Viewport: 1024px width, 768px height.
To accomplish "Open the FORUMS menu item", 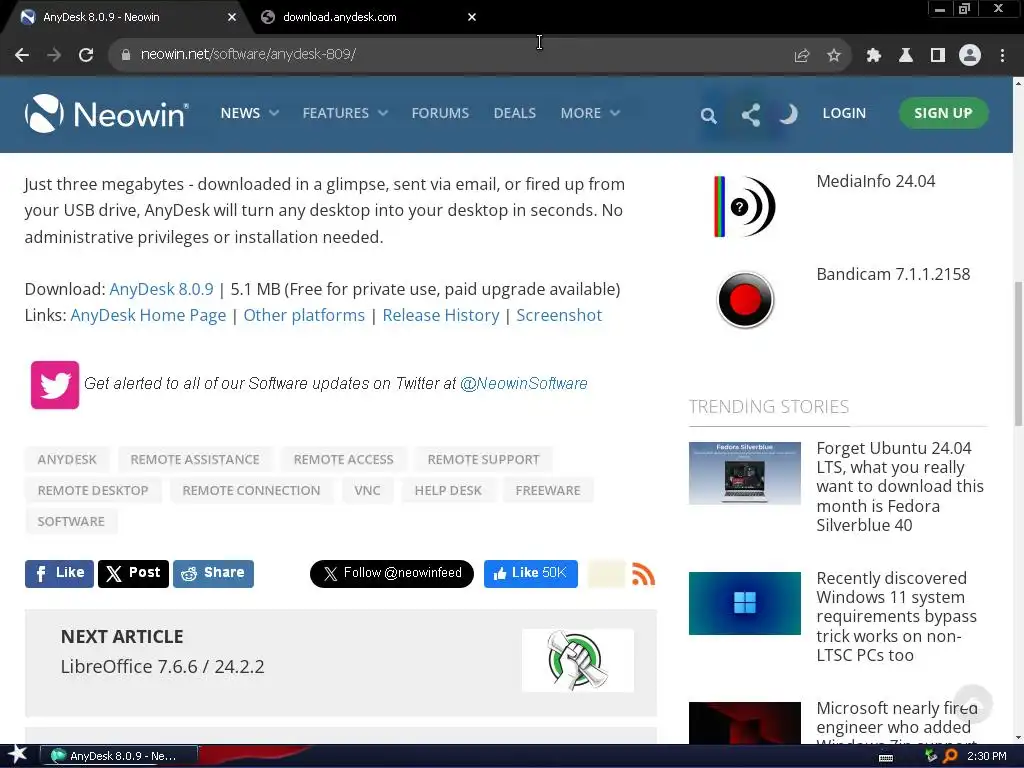I will coord(440,113).
